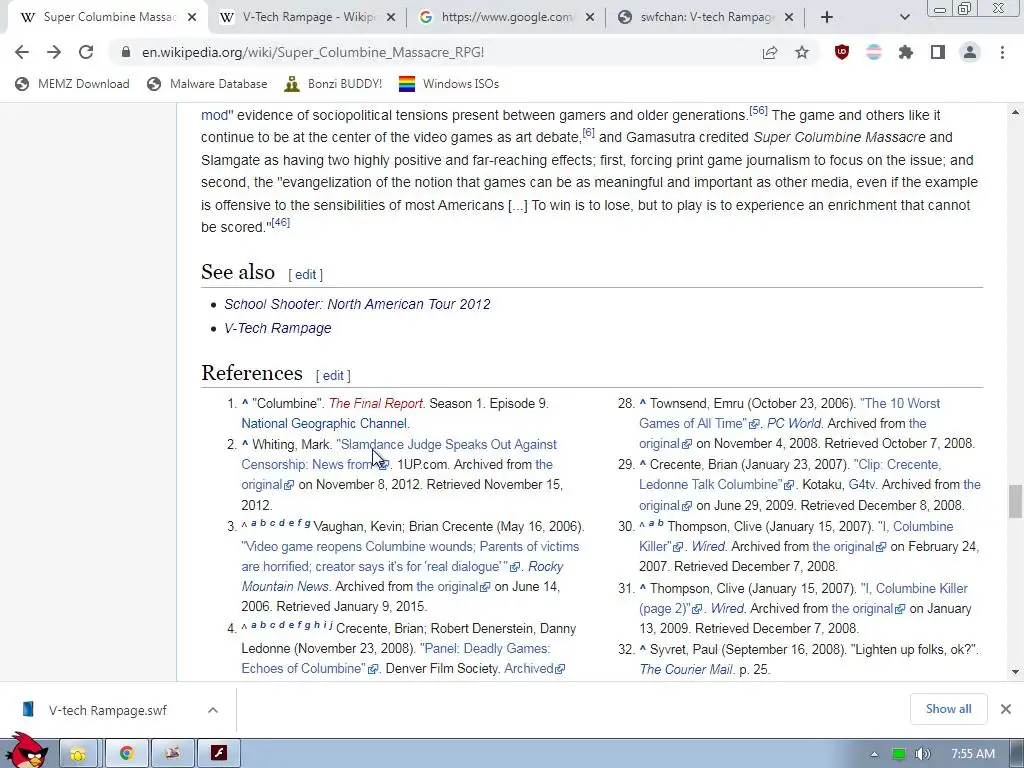Go forward to the next page
This screenshot has height=768, width=1024.
point(54,52)
